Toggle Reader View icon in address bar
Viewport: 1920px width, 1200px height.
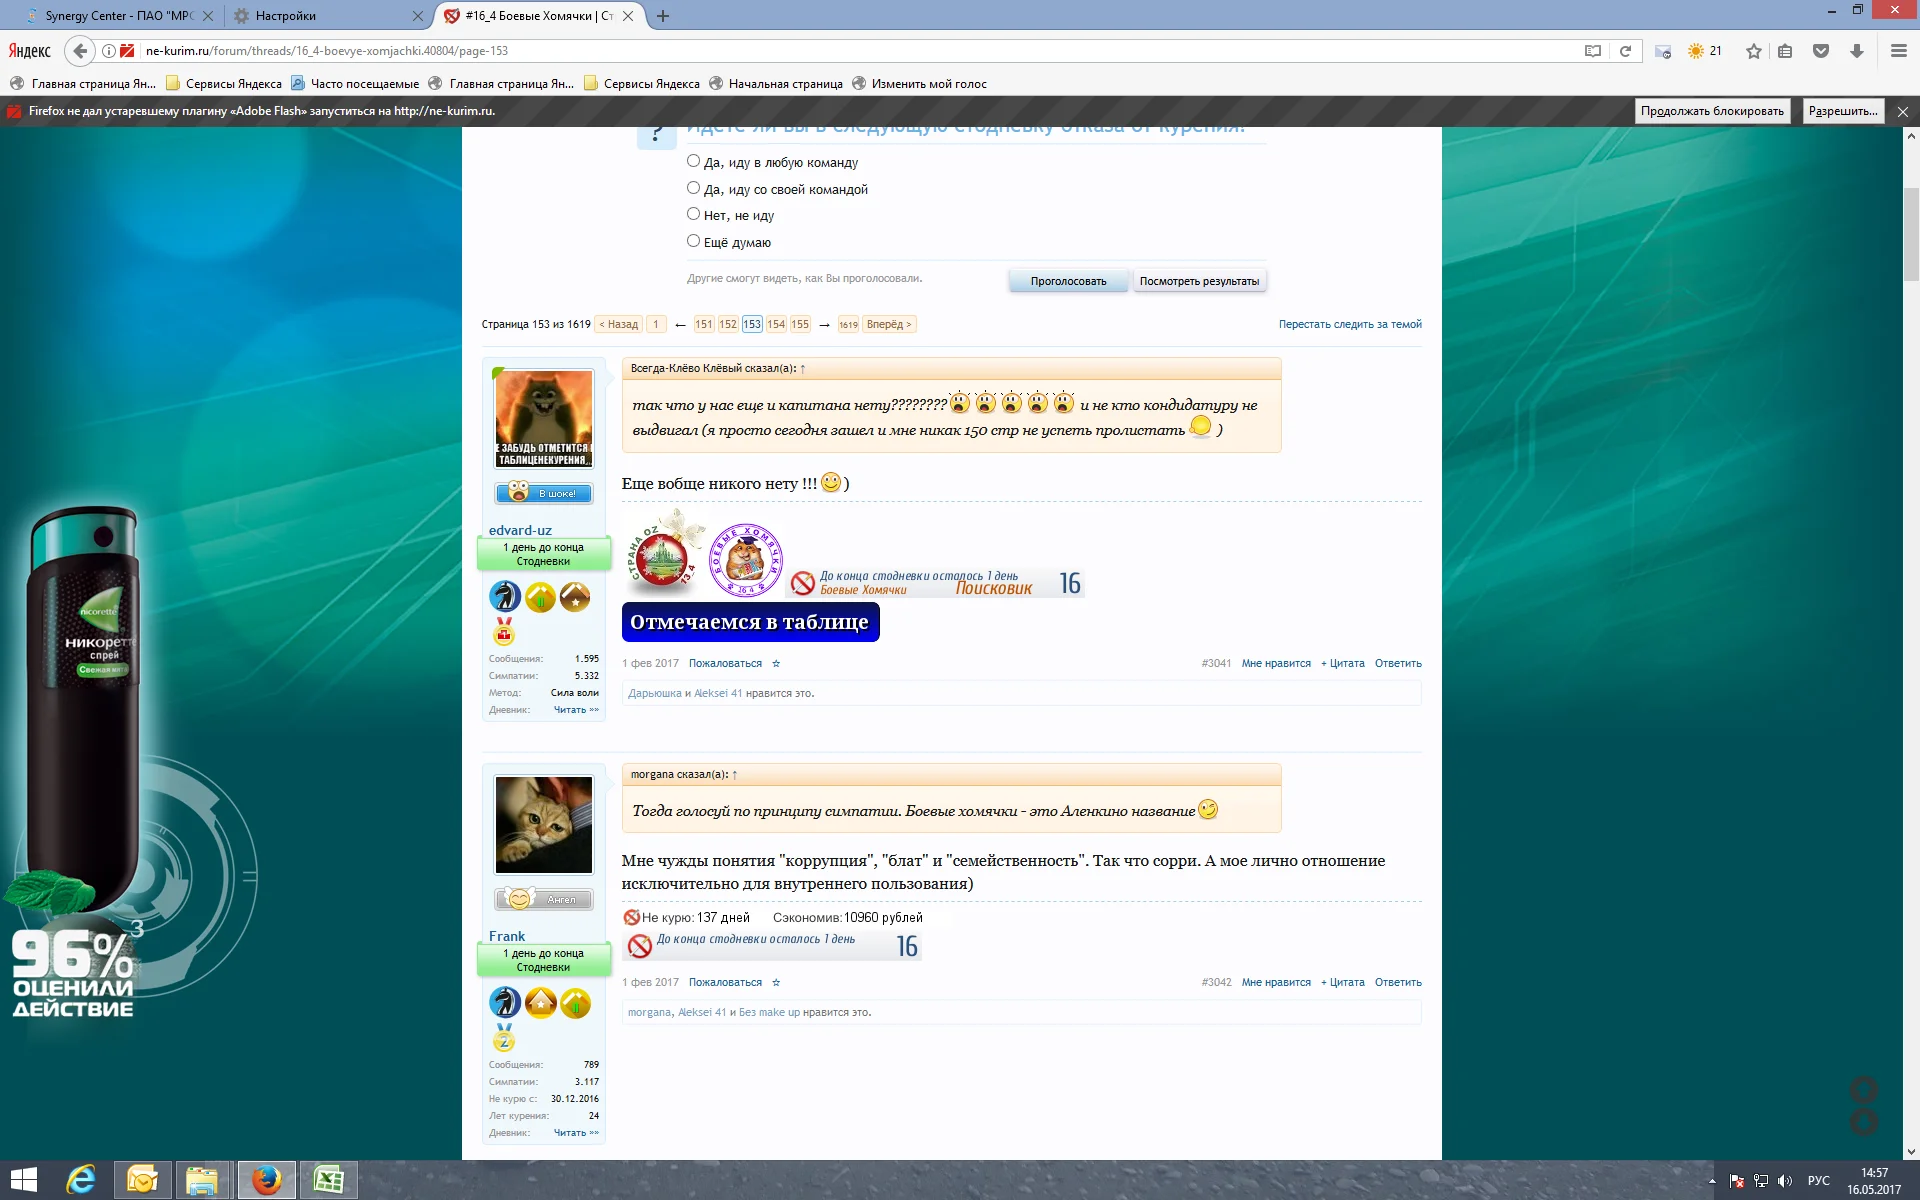point(1593,51)
